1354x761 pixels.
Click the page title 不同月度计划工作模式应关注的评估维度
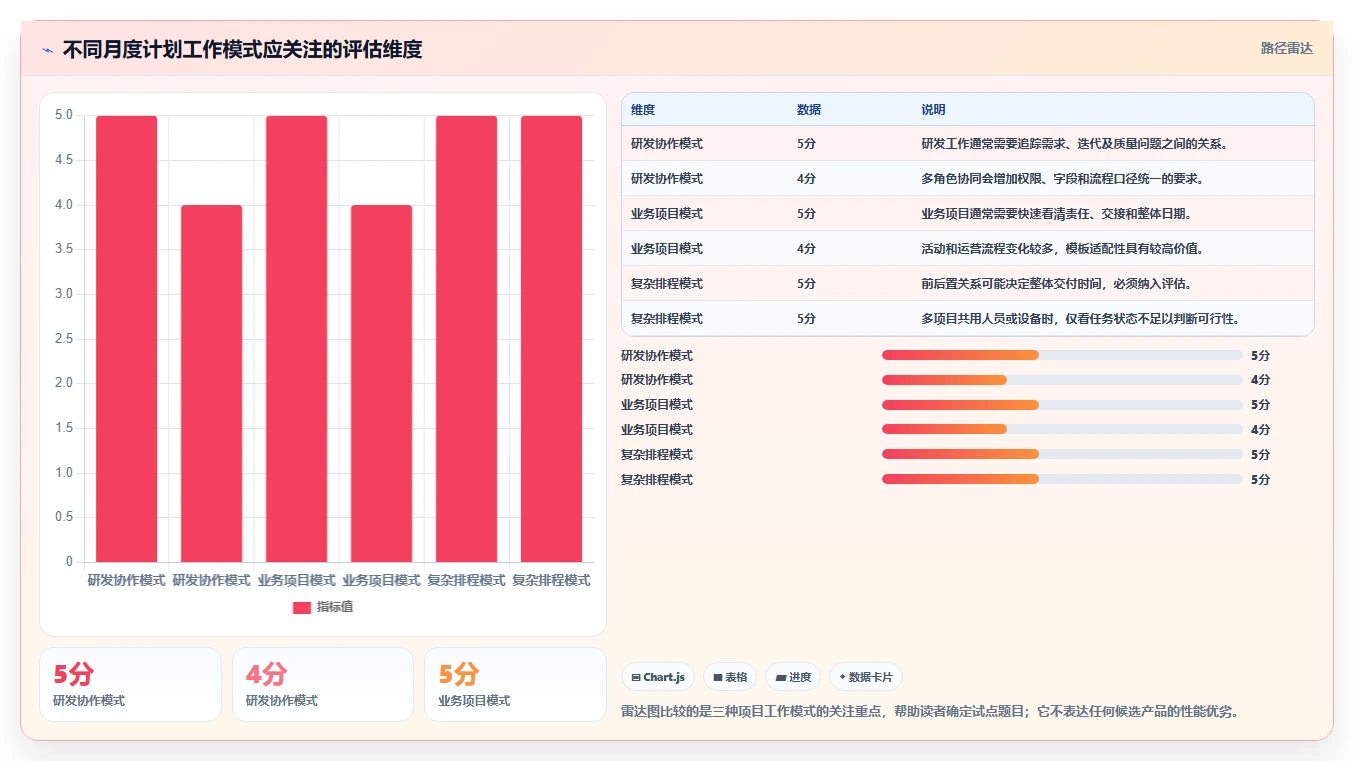coord(242,49)
